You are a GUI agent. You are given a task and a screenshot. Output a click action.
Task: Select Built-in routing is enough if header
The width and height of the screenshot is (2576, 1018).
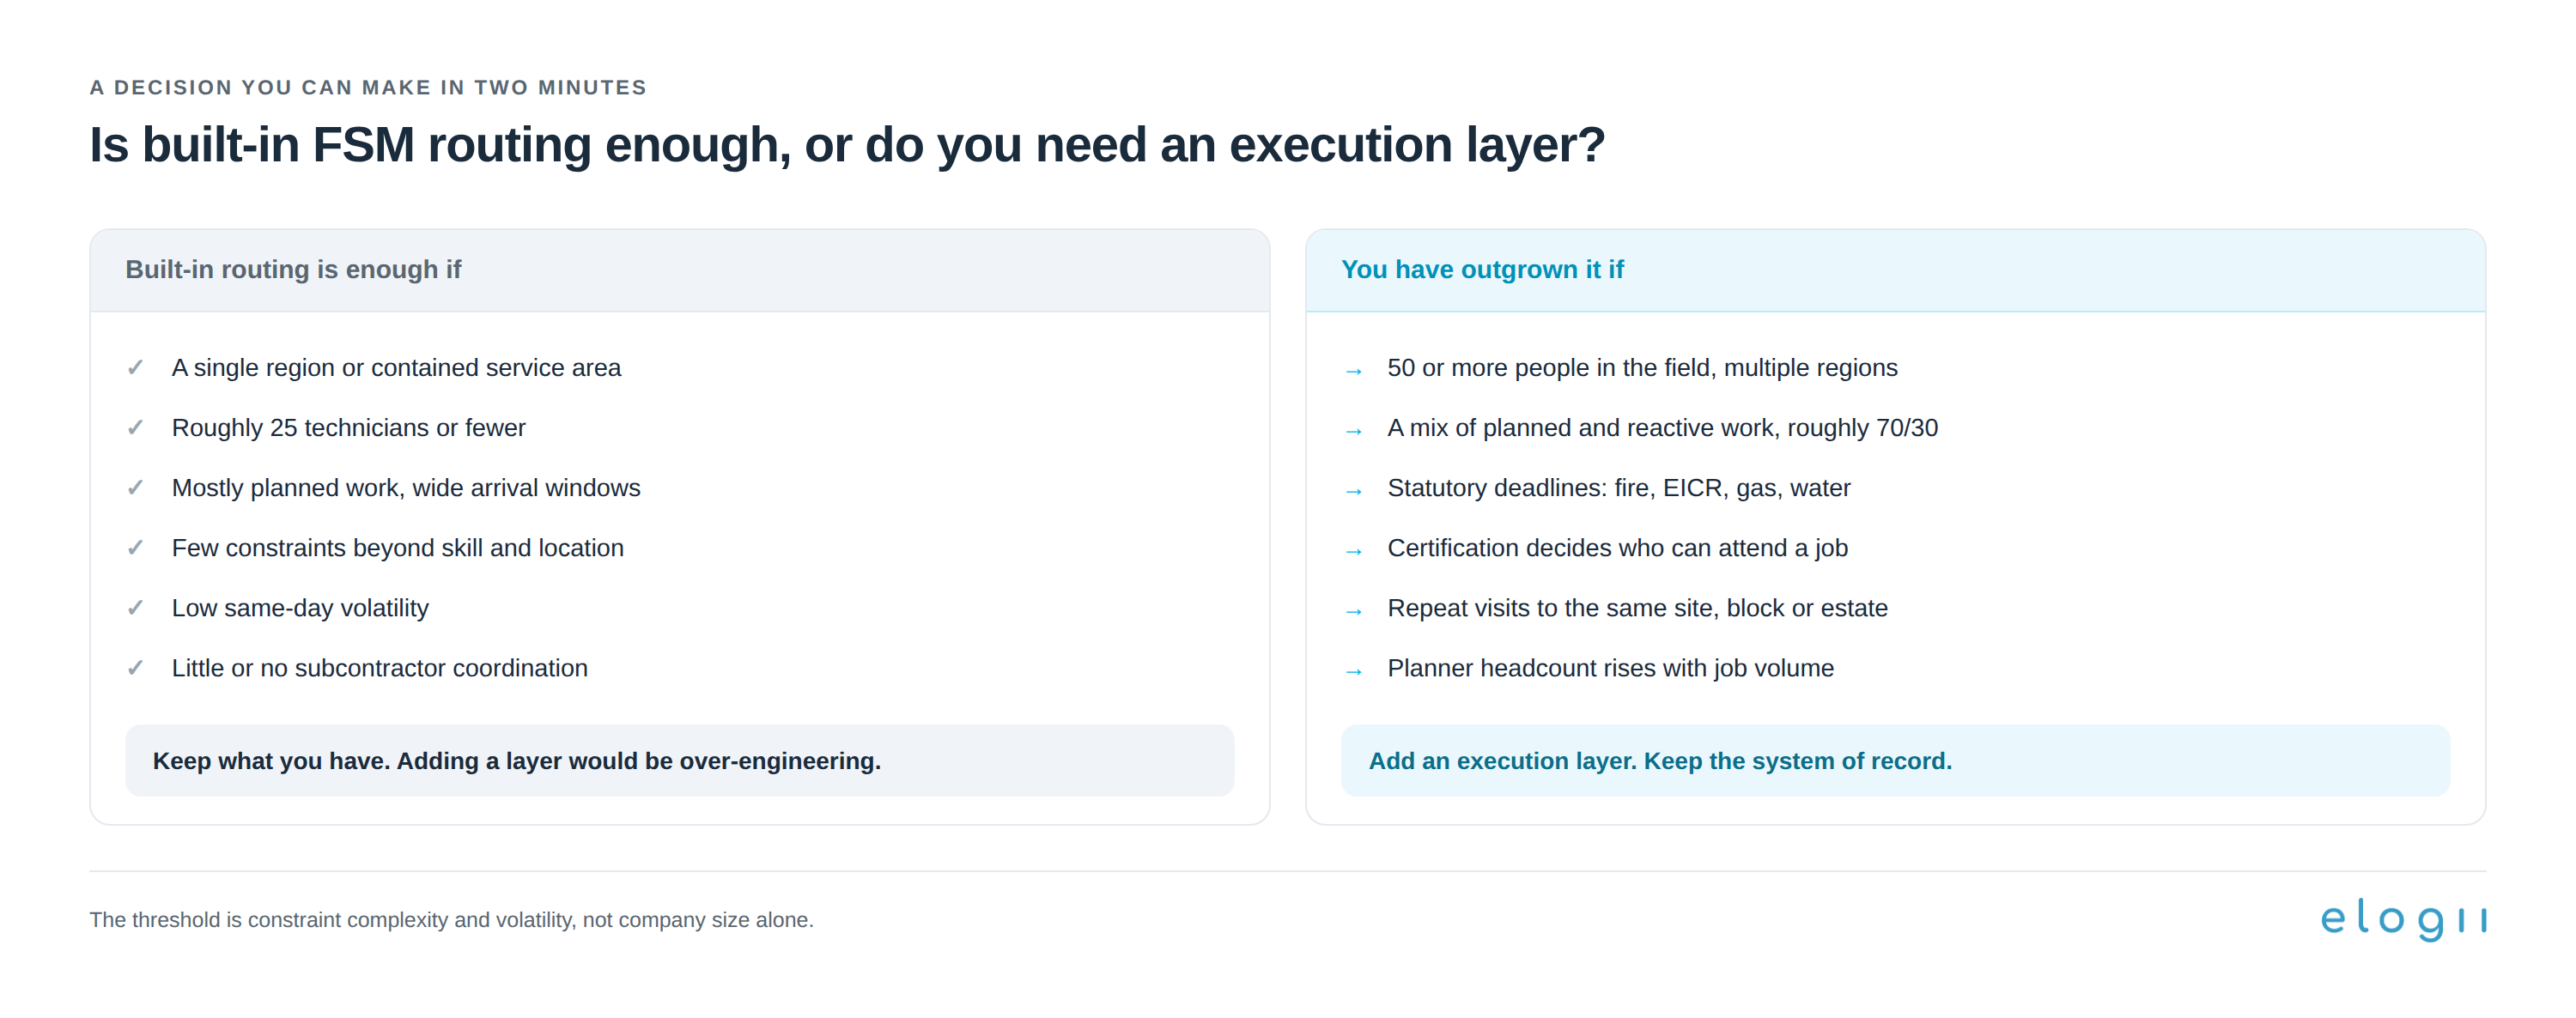[x=293, y=270]
